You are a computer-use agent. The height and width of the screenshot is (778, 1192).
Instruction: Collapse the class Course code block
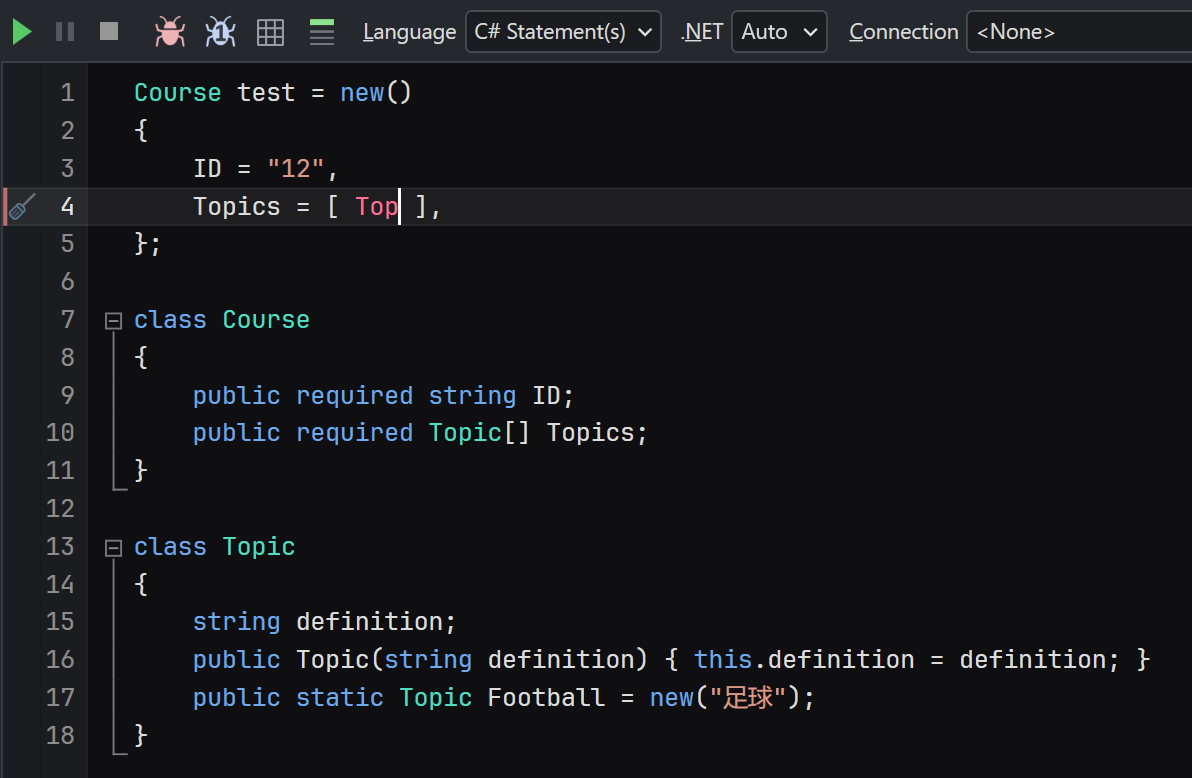tap(113, 321)
